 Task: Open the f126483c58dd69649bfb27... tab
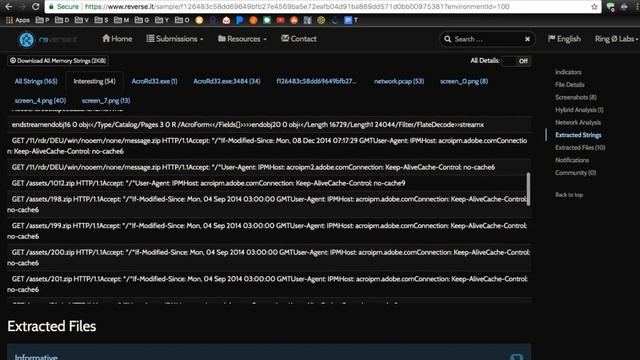[316, 81]
